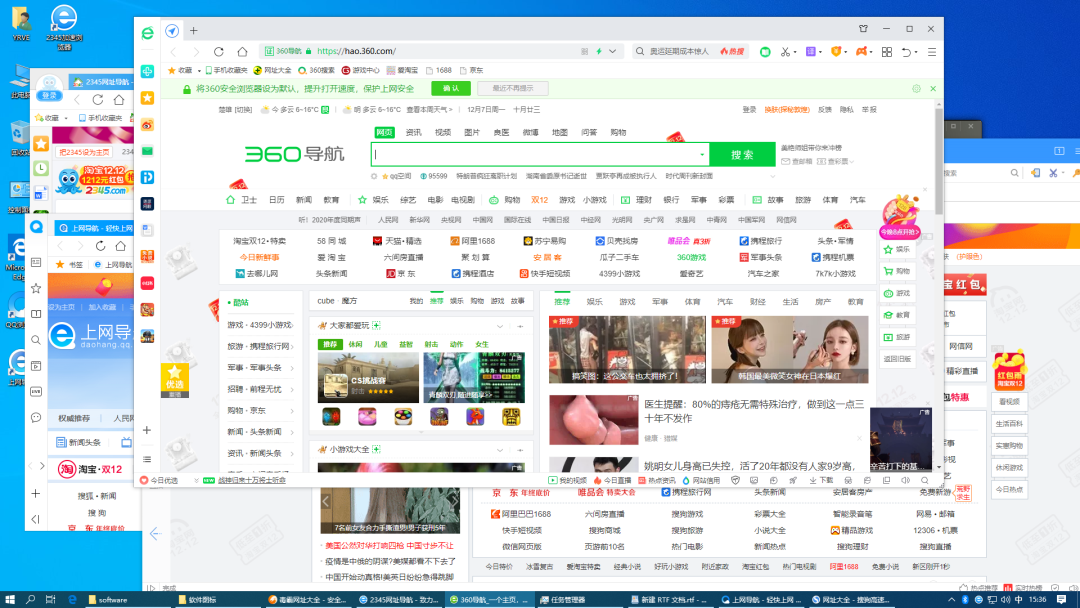This screenshot has width=1080, height=608.
Task: Open the 收藏 favorites star bookmark
Action: coord(180,70)
